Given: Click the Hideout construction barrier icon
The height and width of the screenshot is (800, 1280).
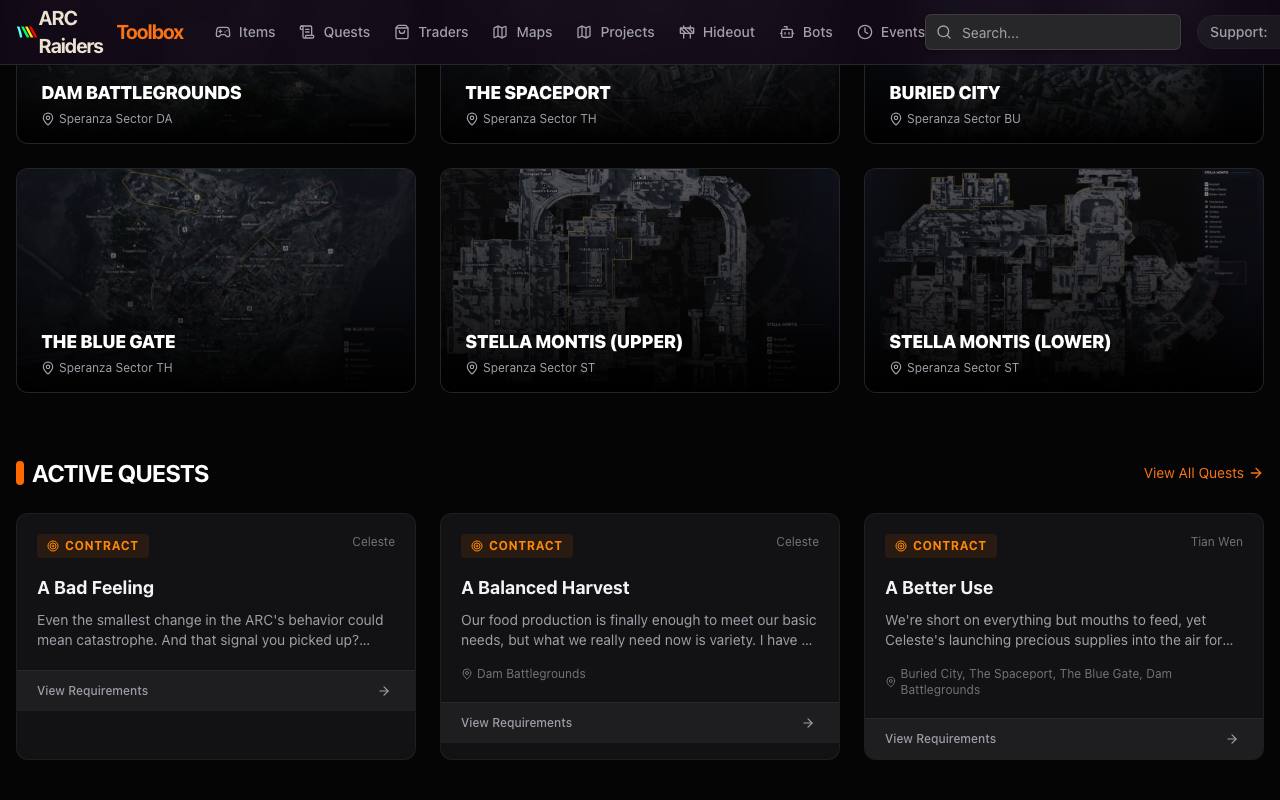Looking at the screenshot, I should [x=687, y=32].
